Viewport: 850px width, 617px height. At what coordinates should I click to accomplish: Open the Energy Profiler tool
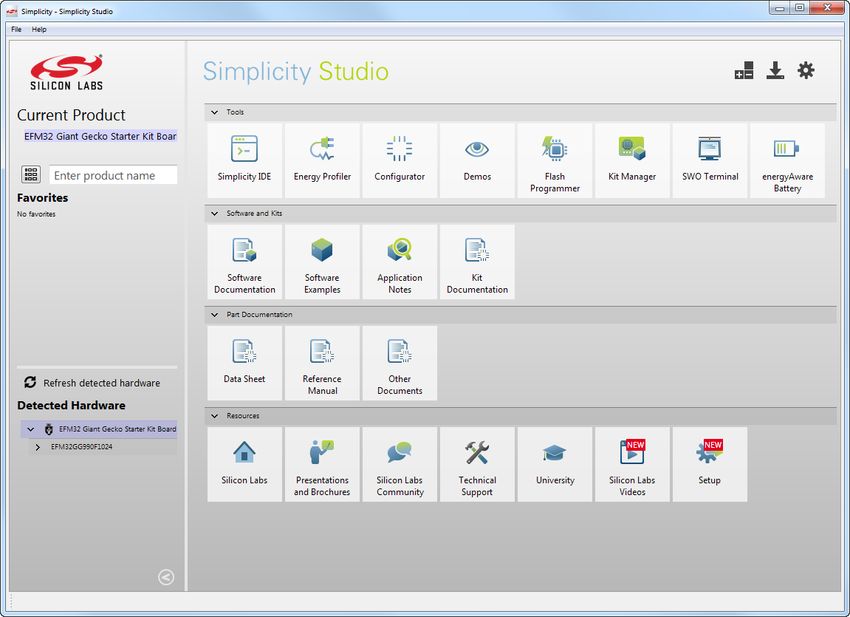(322, 160)
